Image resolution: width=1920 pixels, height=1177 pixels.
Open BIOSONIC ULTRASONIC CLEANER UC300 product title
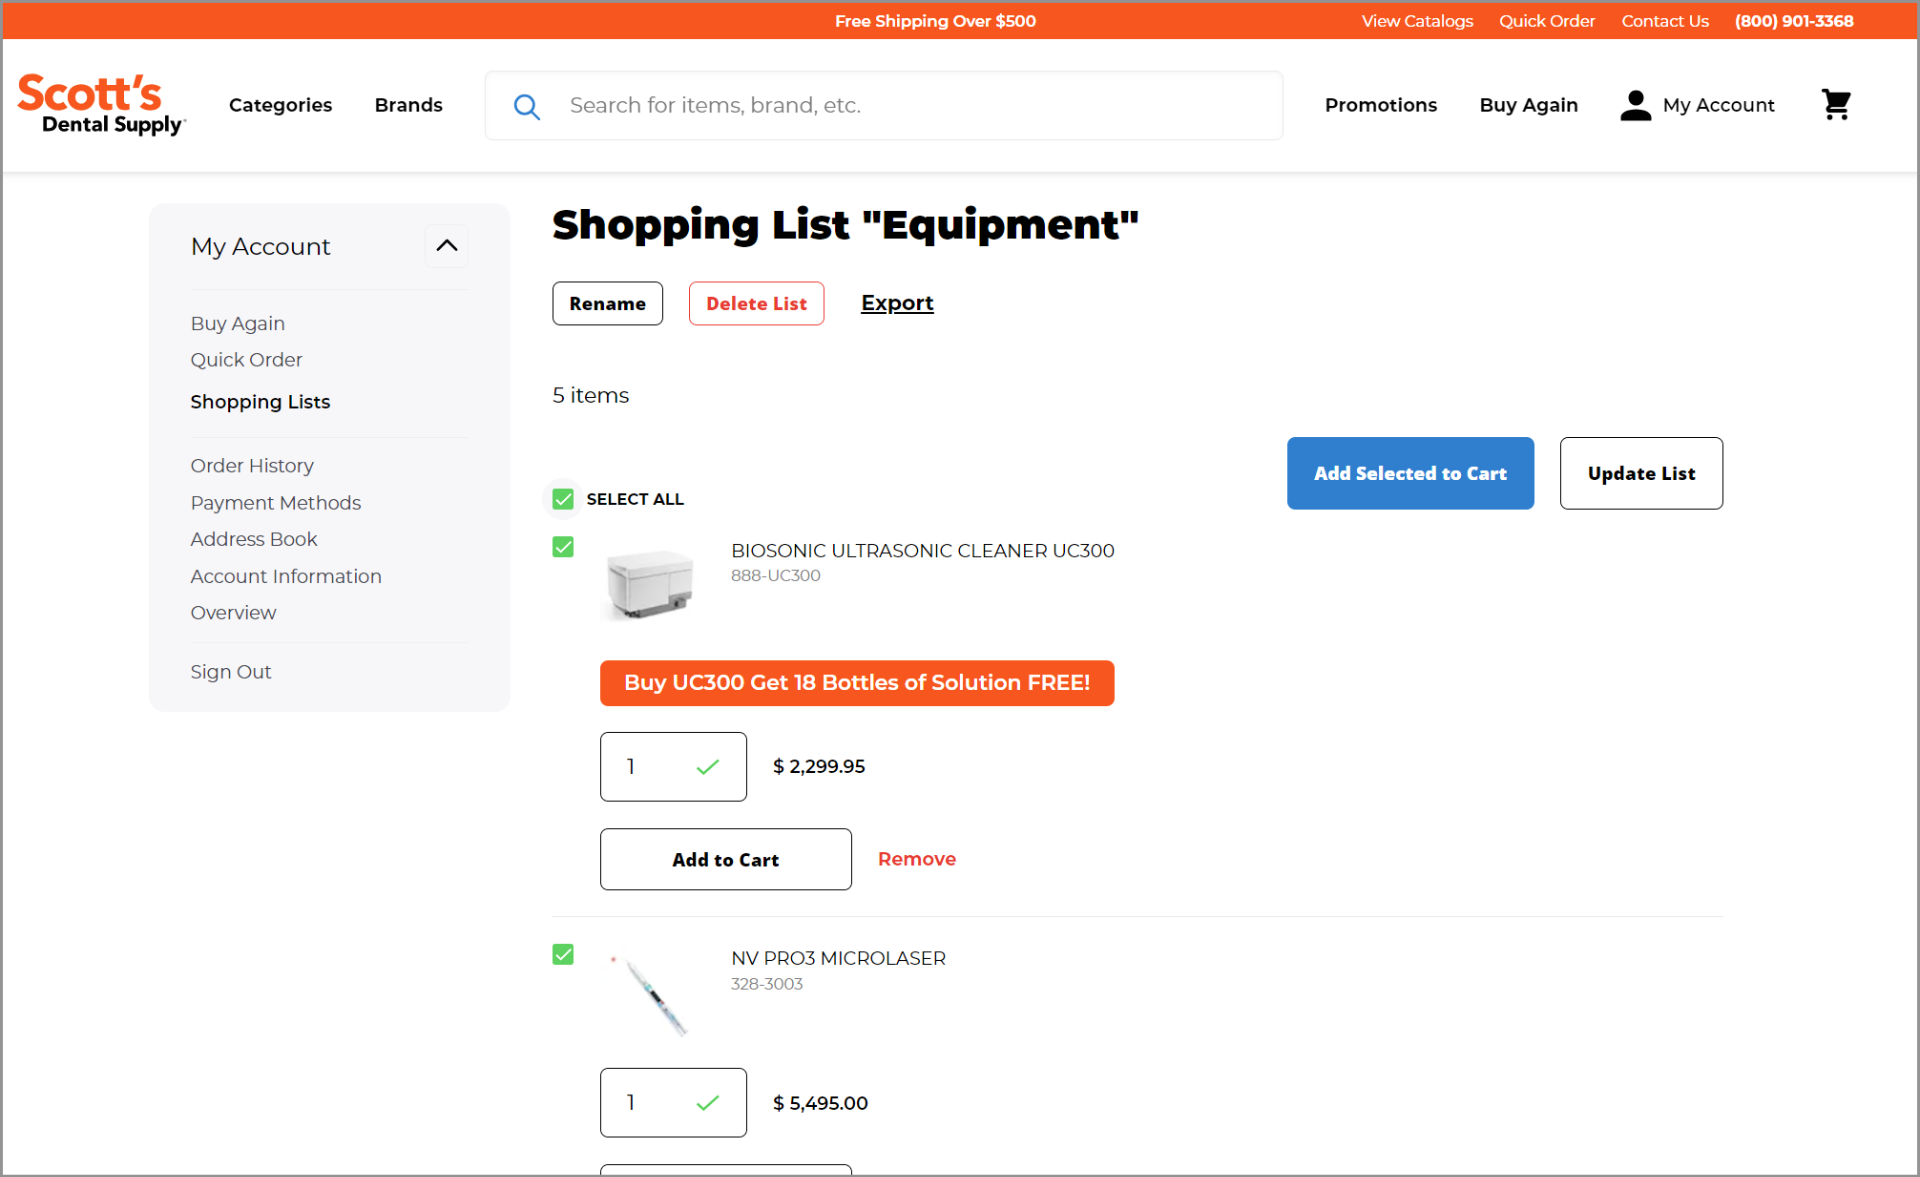point(922,551)
